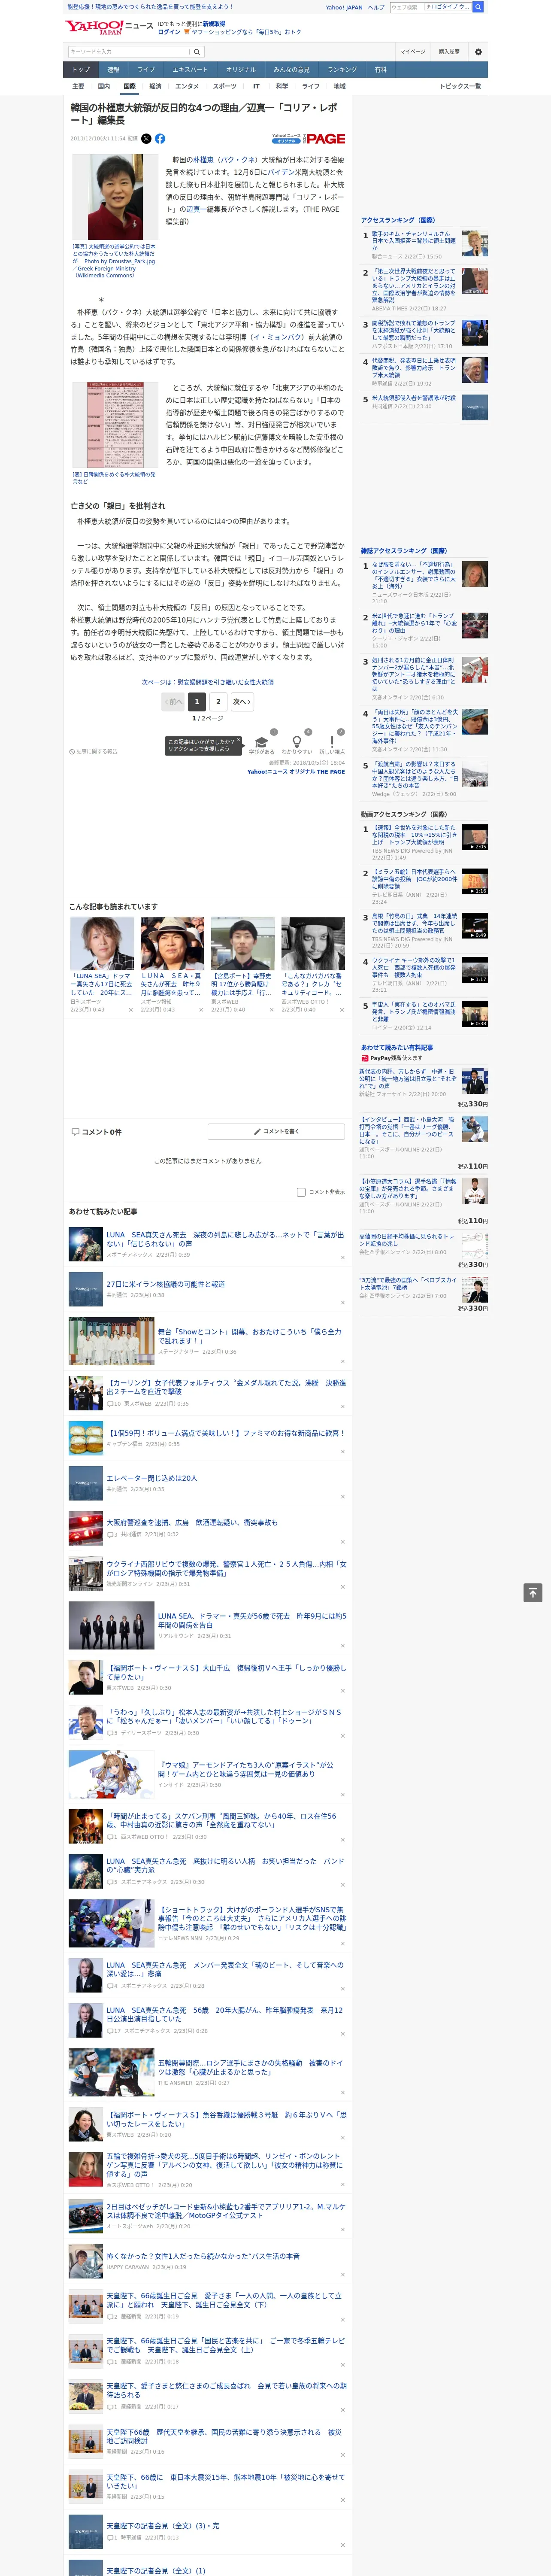Select the 有料 navigation tab
This screenshot has height=2576, width=551.
[x=380, y=70]
